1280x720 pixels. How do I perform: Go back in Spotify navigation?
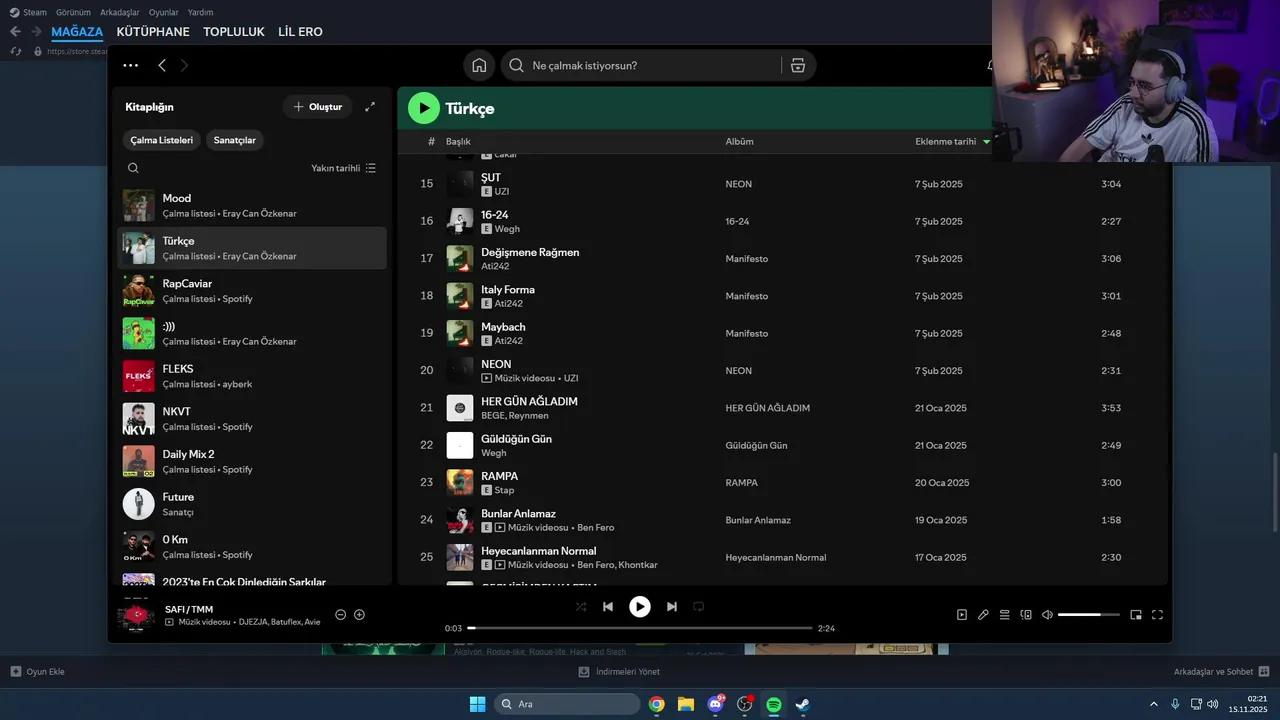[162, 65]
